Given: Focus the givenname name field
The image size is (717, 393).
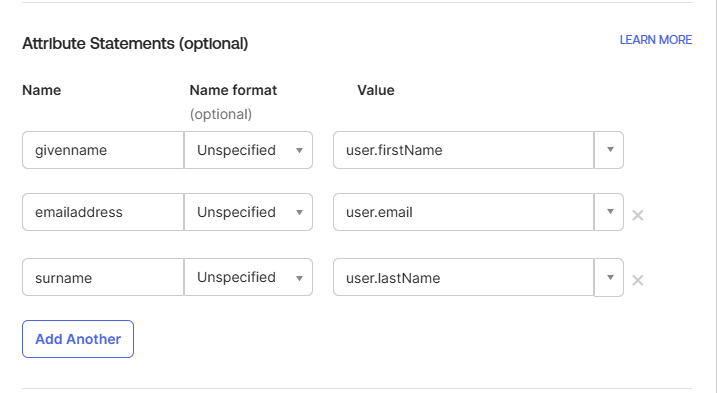Looking at the screenshot, I should tap(103, 150).
